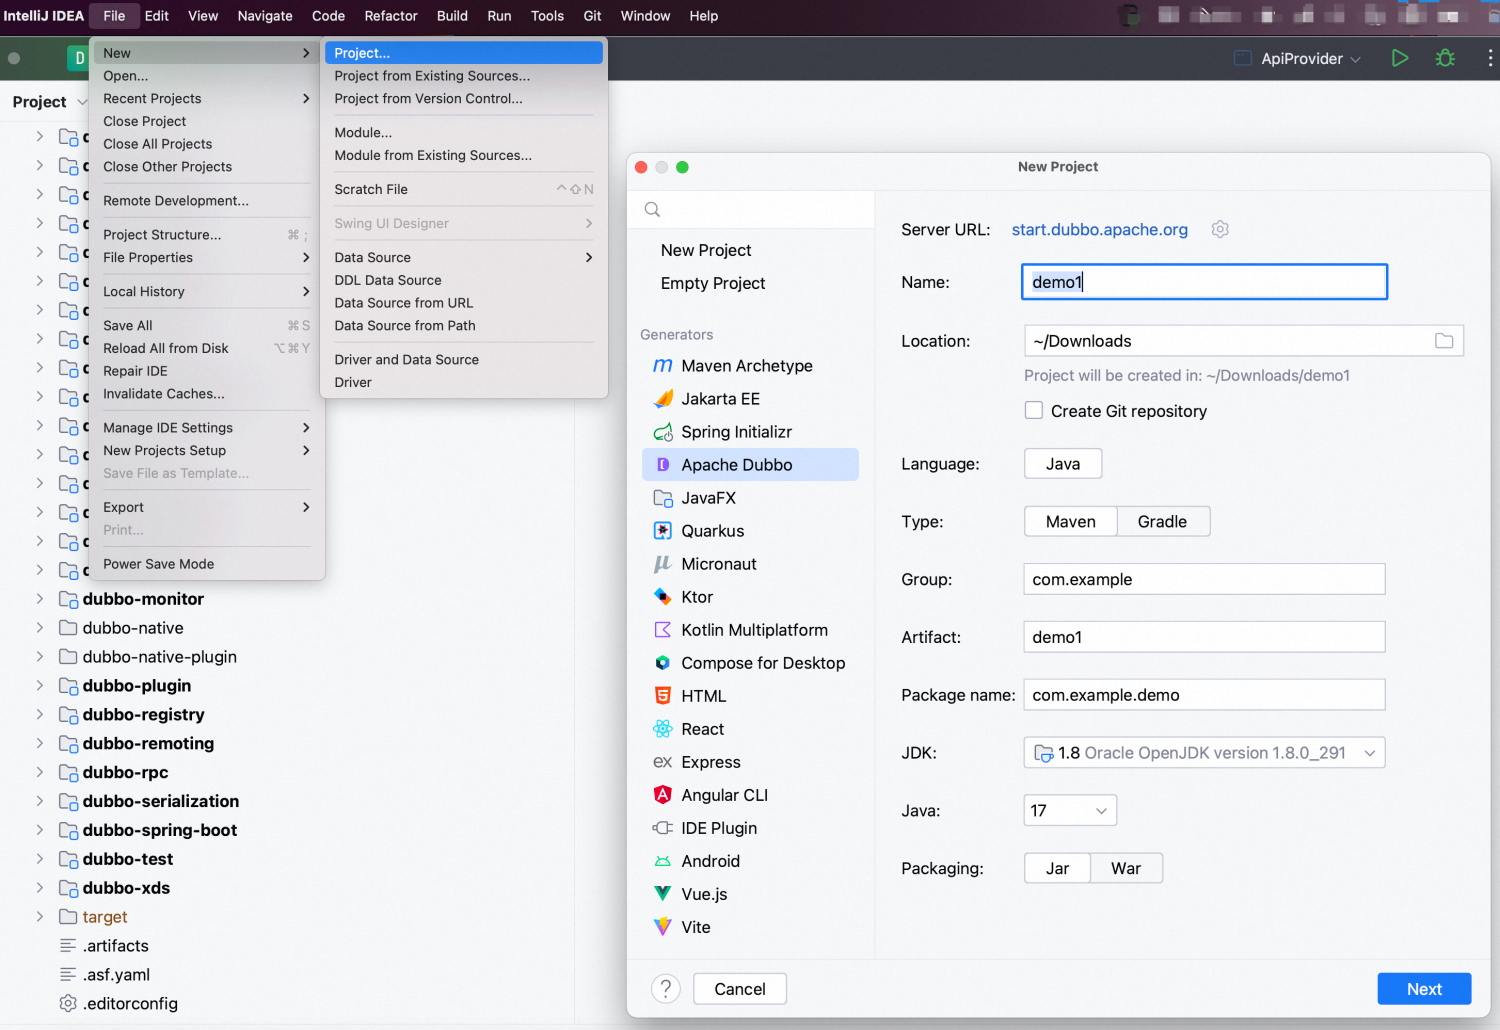Screen dimensions: 1500x1030
Task: Choose Gradle as the build type
Action: click(x=1162, y=522)
